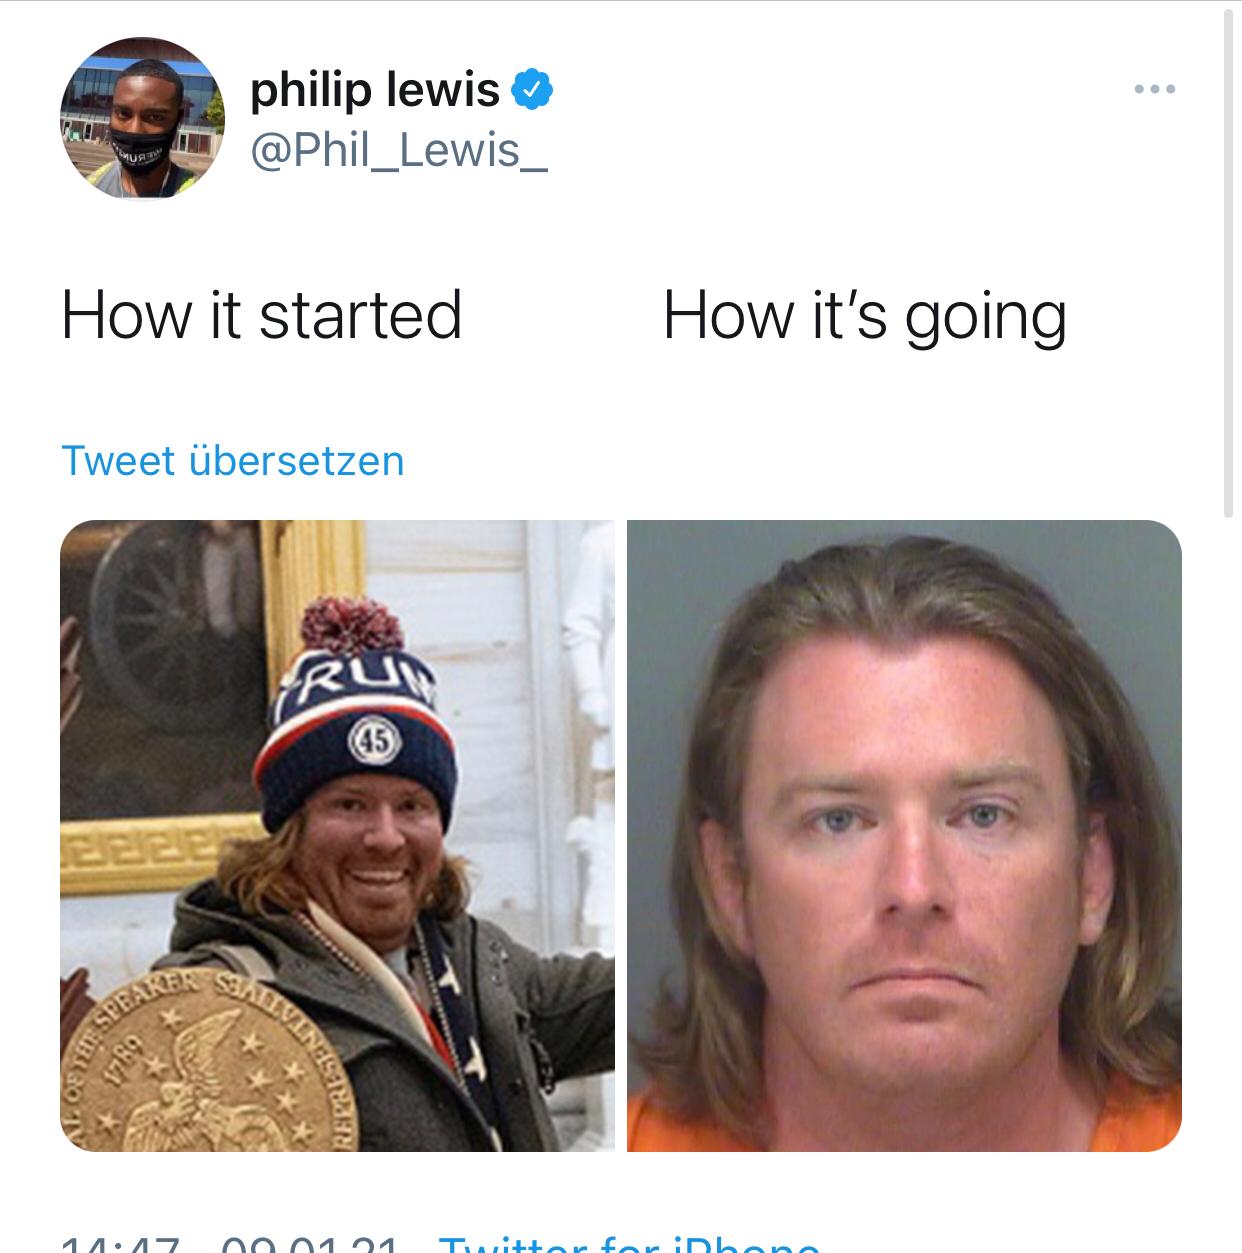Click the vertical scrollbar on the right edge
This screenshot has width=1242, height=1253.
pyautogui.click(x=1229, y=262)
